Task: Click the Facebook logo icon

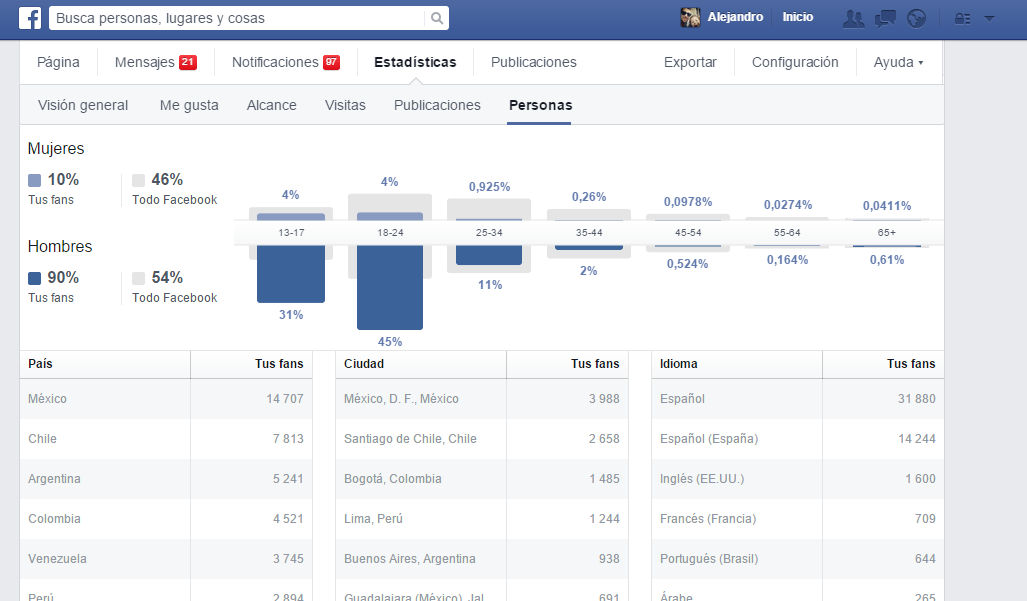Action: click(x=29, y=18)
